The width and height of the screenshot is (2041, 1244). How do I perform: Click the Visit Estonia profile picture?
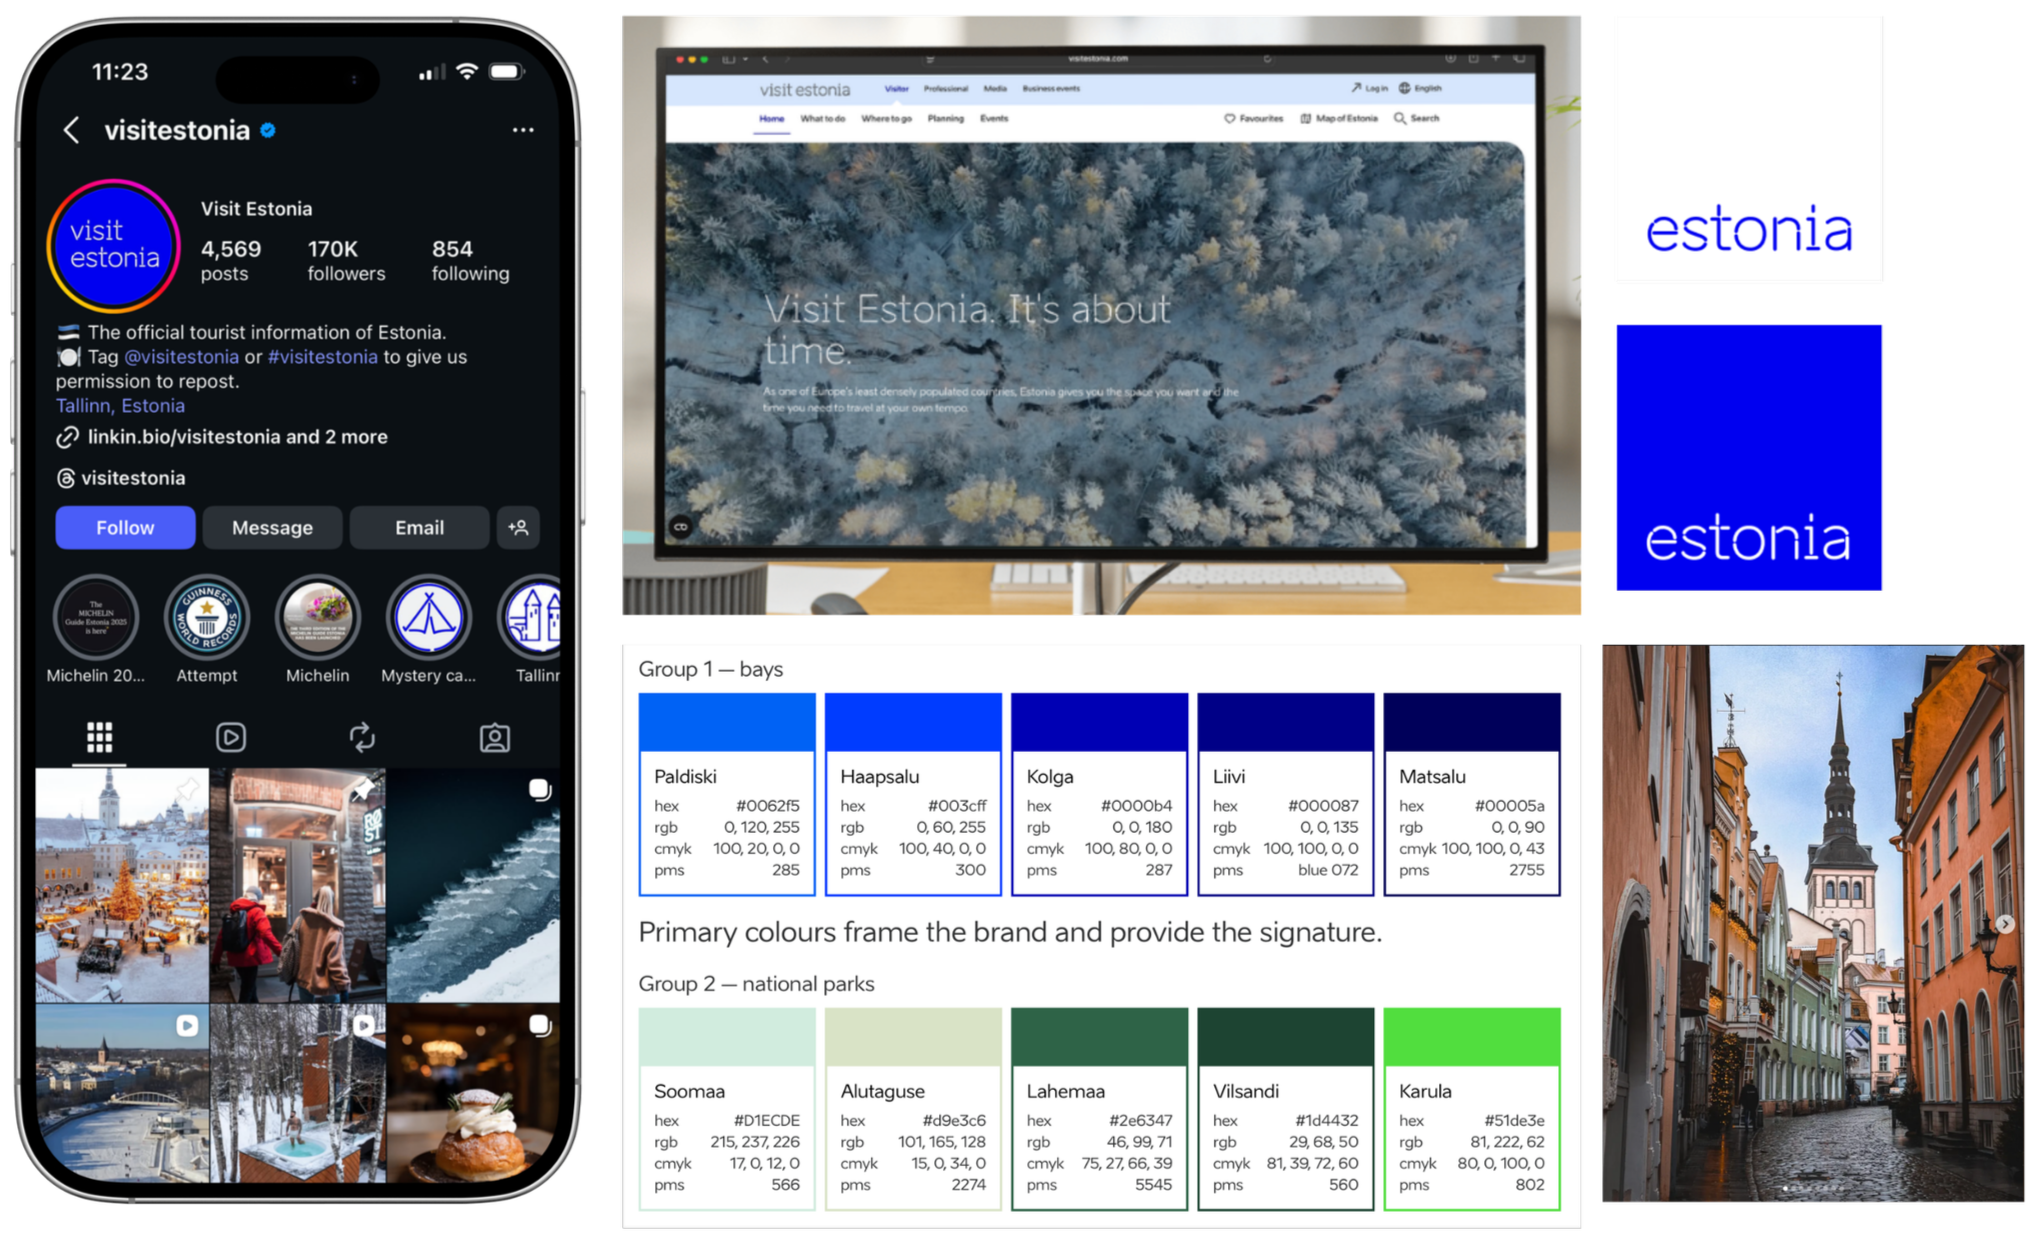(x=114, y=245)
